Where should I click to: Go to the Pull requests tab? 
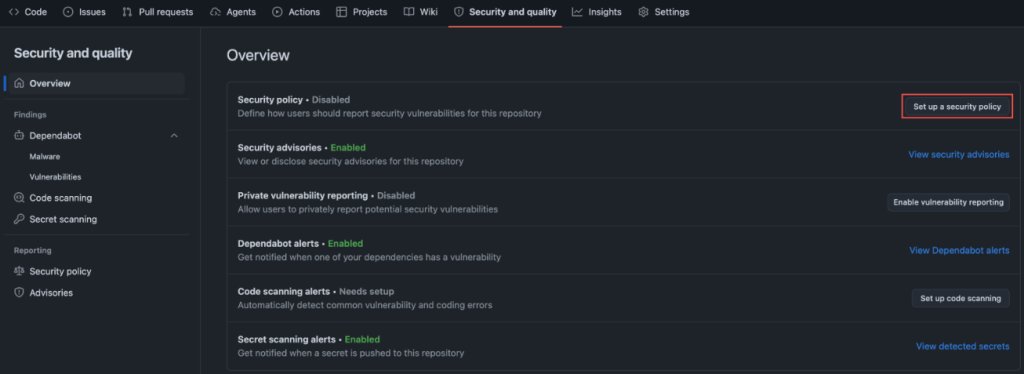[x=157, y=12]
